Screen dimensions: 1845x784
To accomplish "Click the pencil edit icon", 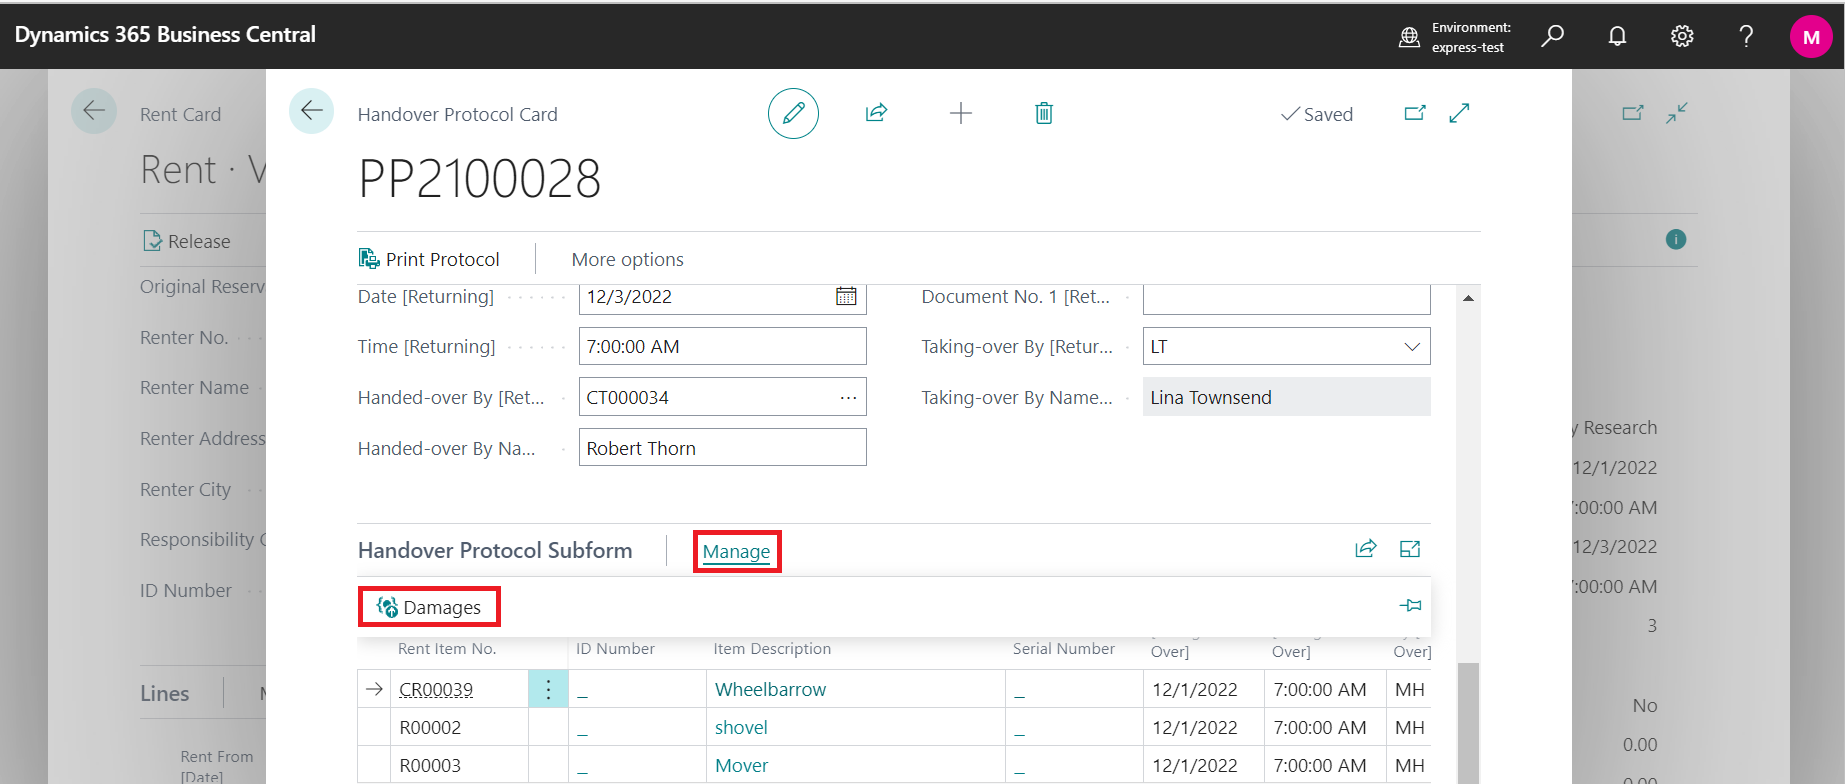I will (793, 114).
